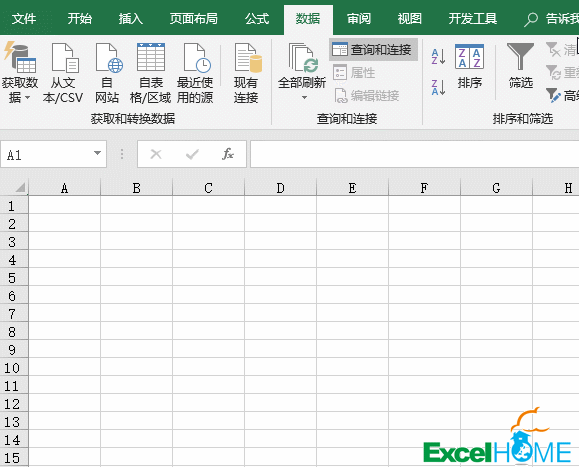Sort descending Z to A
The image size is (579, 467).
point(438,87)
